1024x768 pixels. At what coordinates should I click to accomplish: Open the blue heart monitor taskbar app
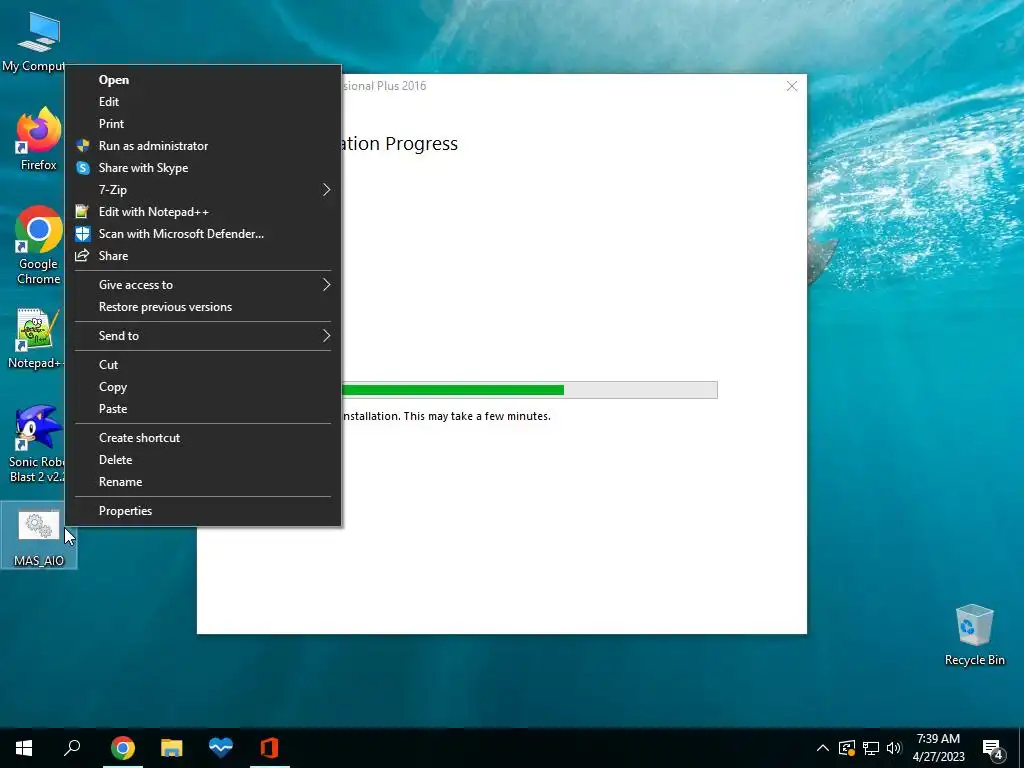click(221, 748)
